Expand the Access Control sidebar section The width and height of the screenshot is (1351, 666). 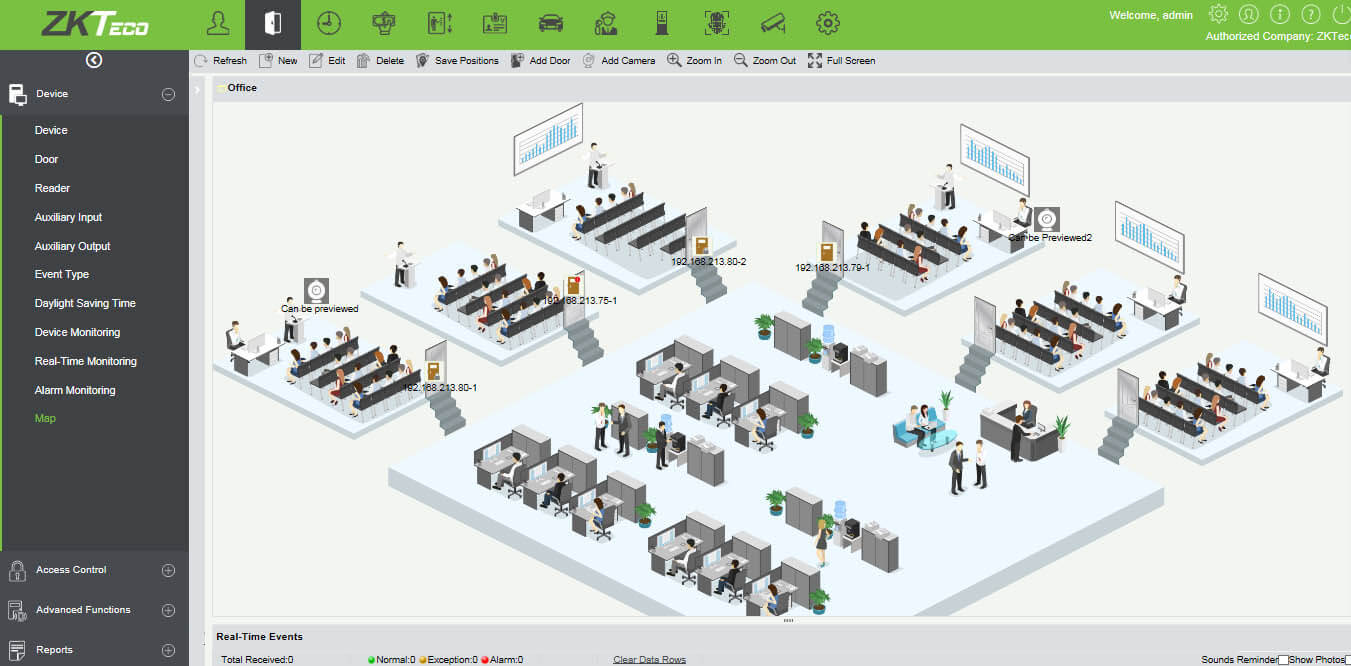pyautogui.click(x=168, y=569)
